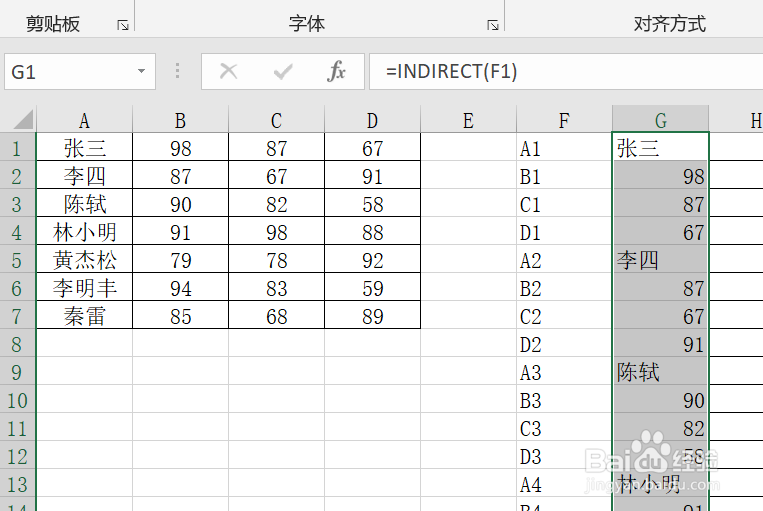Click cell C5 with value 78
Screen dimensions: 763x511
[x=276, y=259]
